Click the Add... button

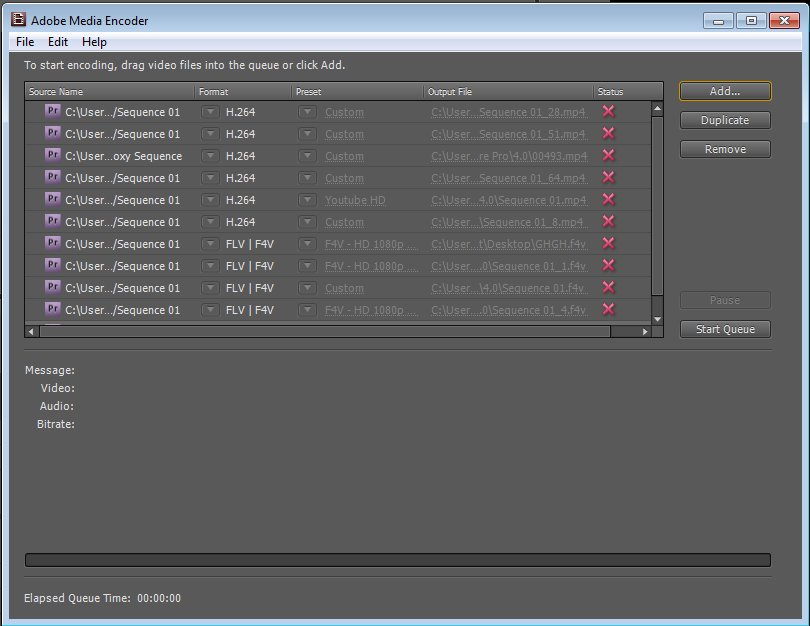click(725, 91)
